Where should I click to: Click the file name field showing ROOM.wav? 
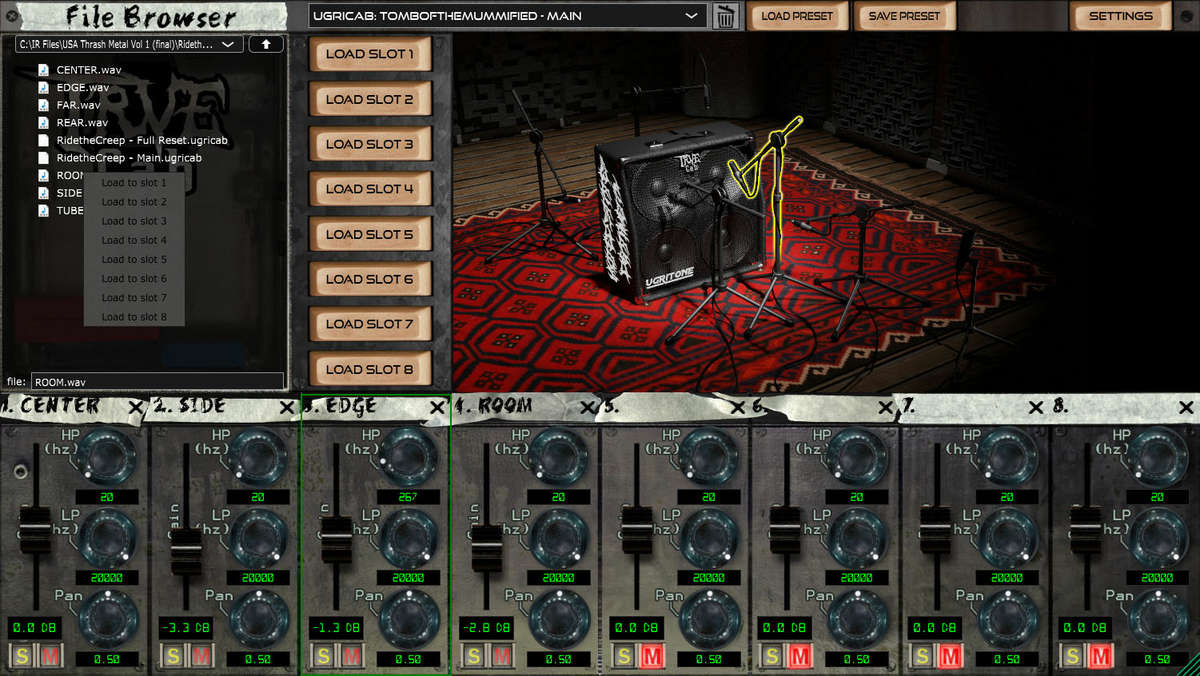coord(158,381)
